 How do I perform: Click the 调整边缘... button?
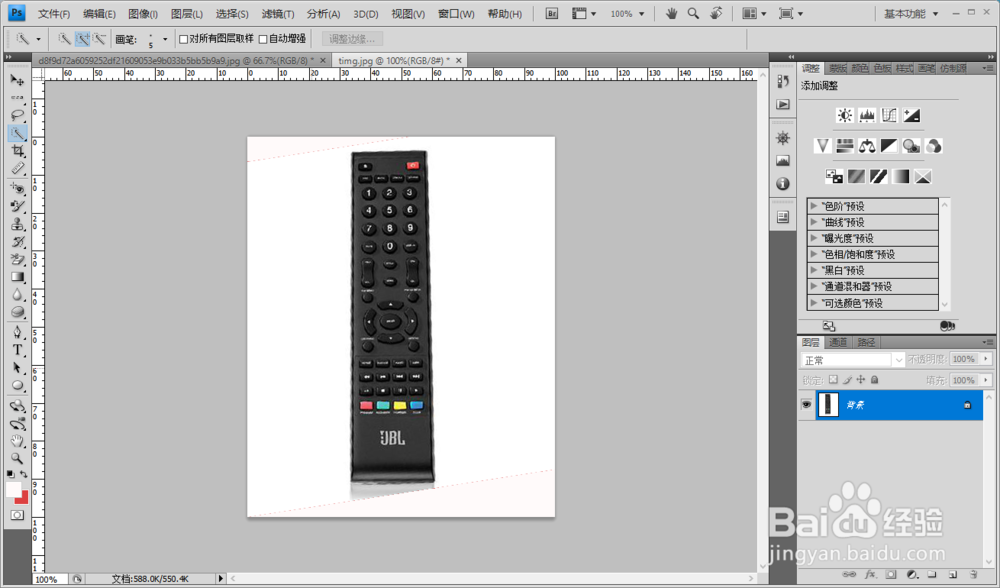point(352,39)
